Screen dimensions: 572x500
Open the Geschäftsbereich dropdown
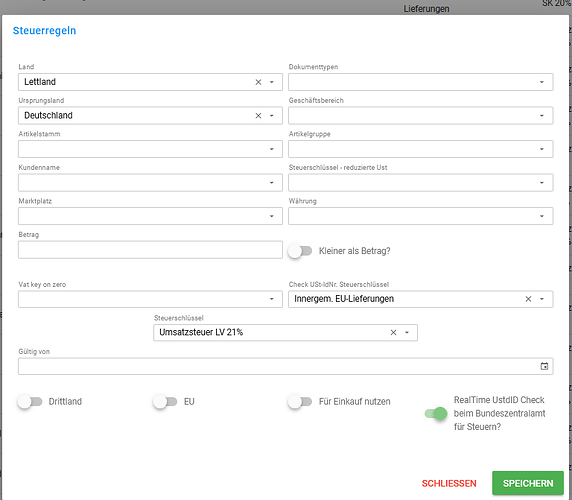point(542,116)
